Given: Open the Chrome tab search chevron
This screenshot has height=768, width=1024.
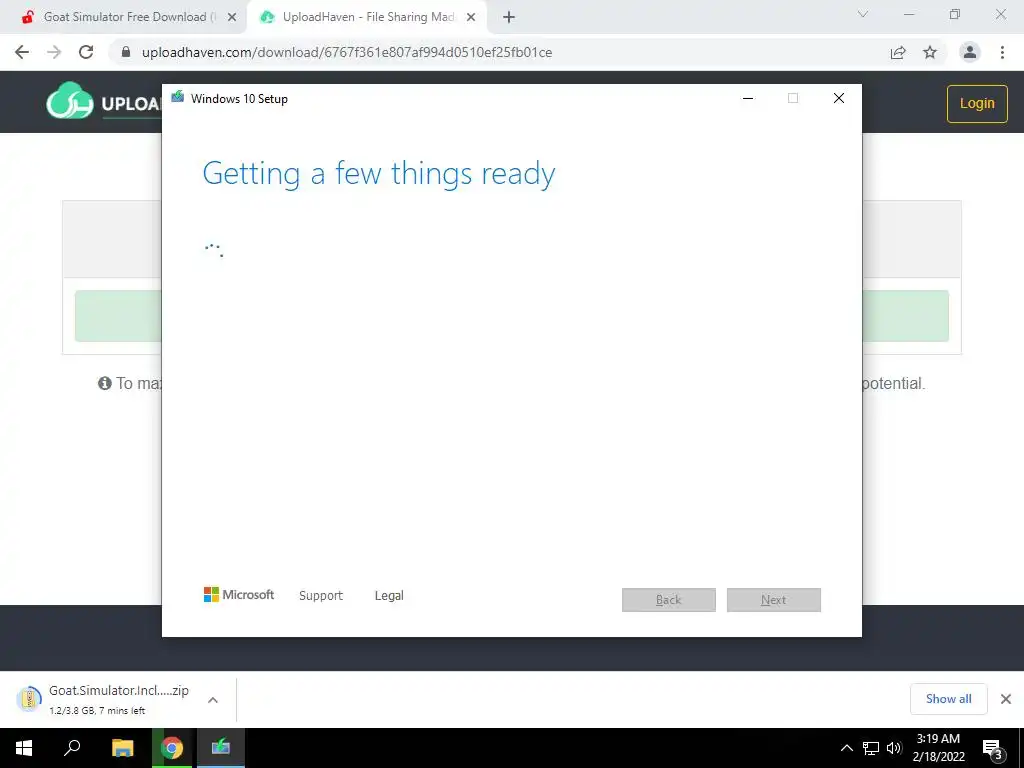Looking at the screenshot, I should point(863,14).
